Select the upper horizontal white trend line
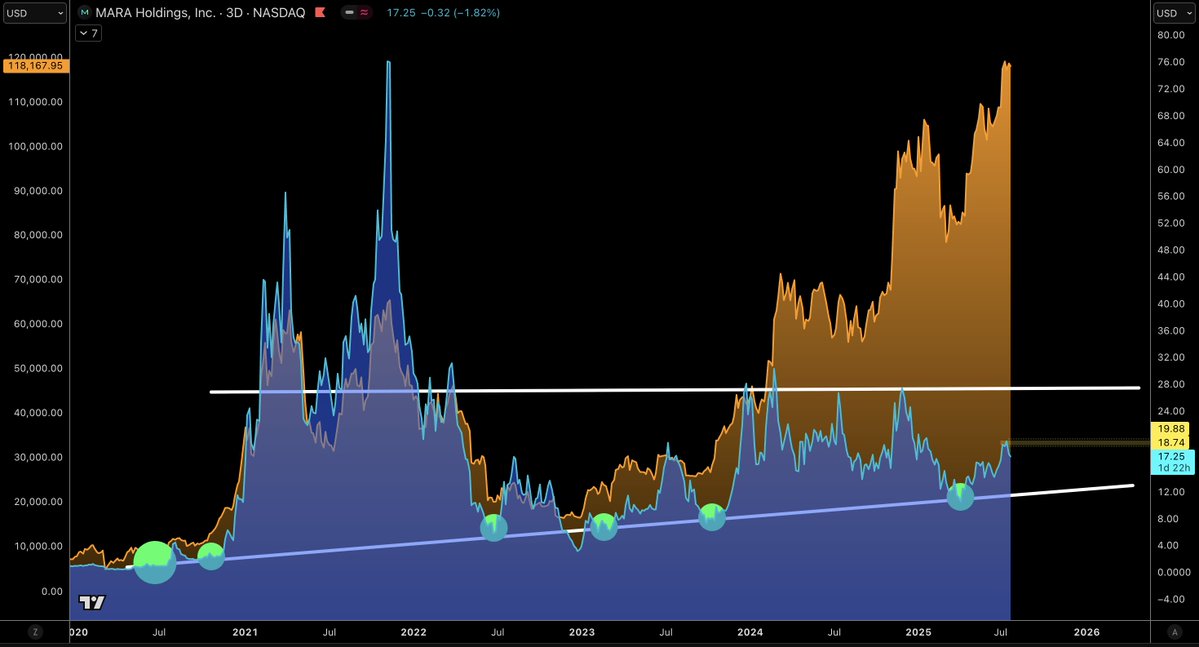Image resolution: width=1199 pixels, height=647 pixels. click(675, 390)
